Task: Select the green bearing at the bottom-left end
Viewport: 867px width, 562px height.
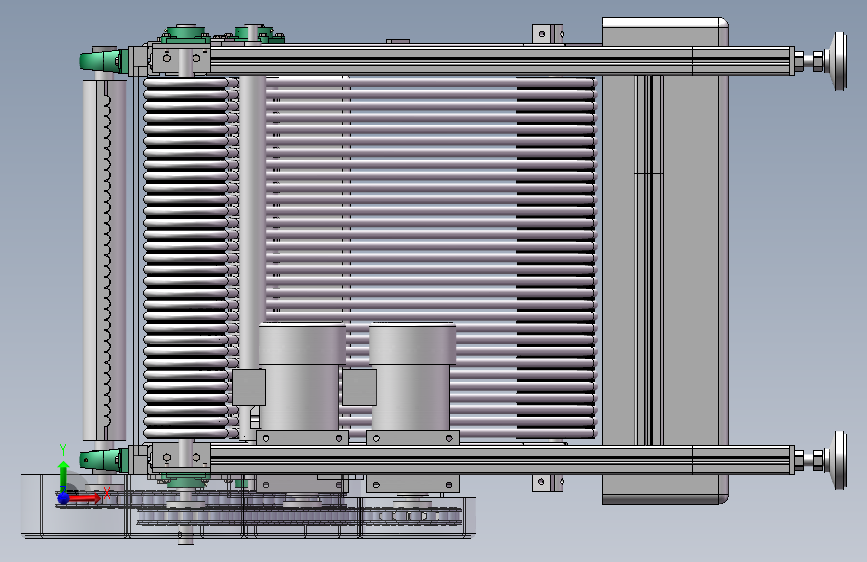Action: [x=104, y=460]
